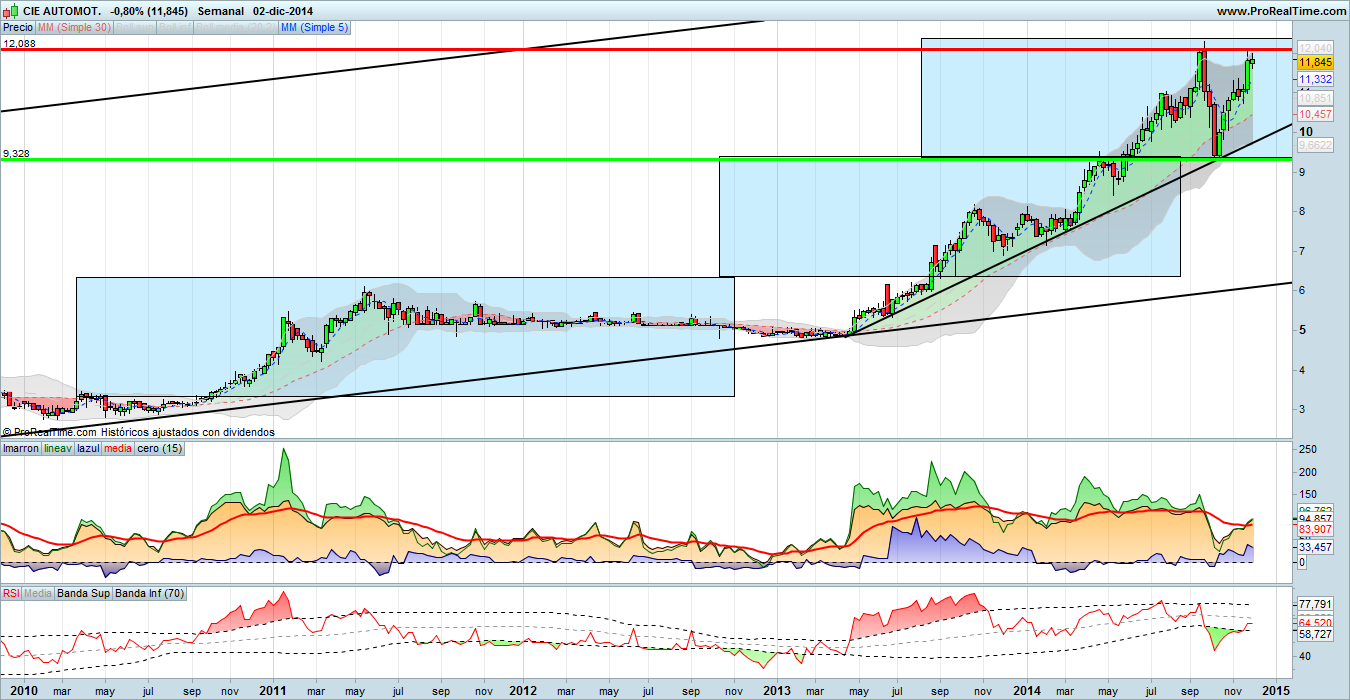
Task: Click the blue 11,332 price tag
Action: pyautogui.click(x=1314, y=79)
